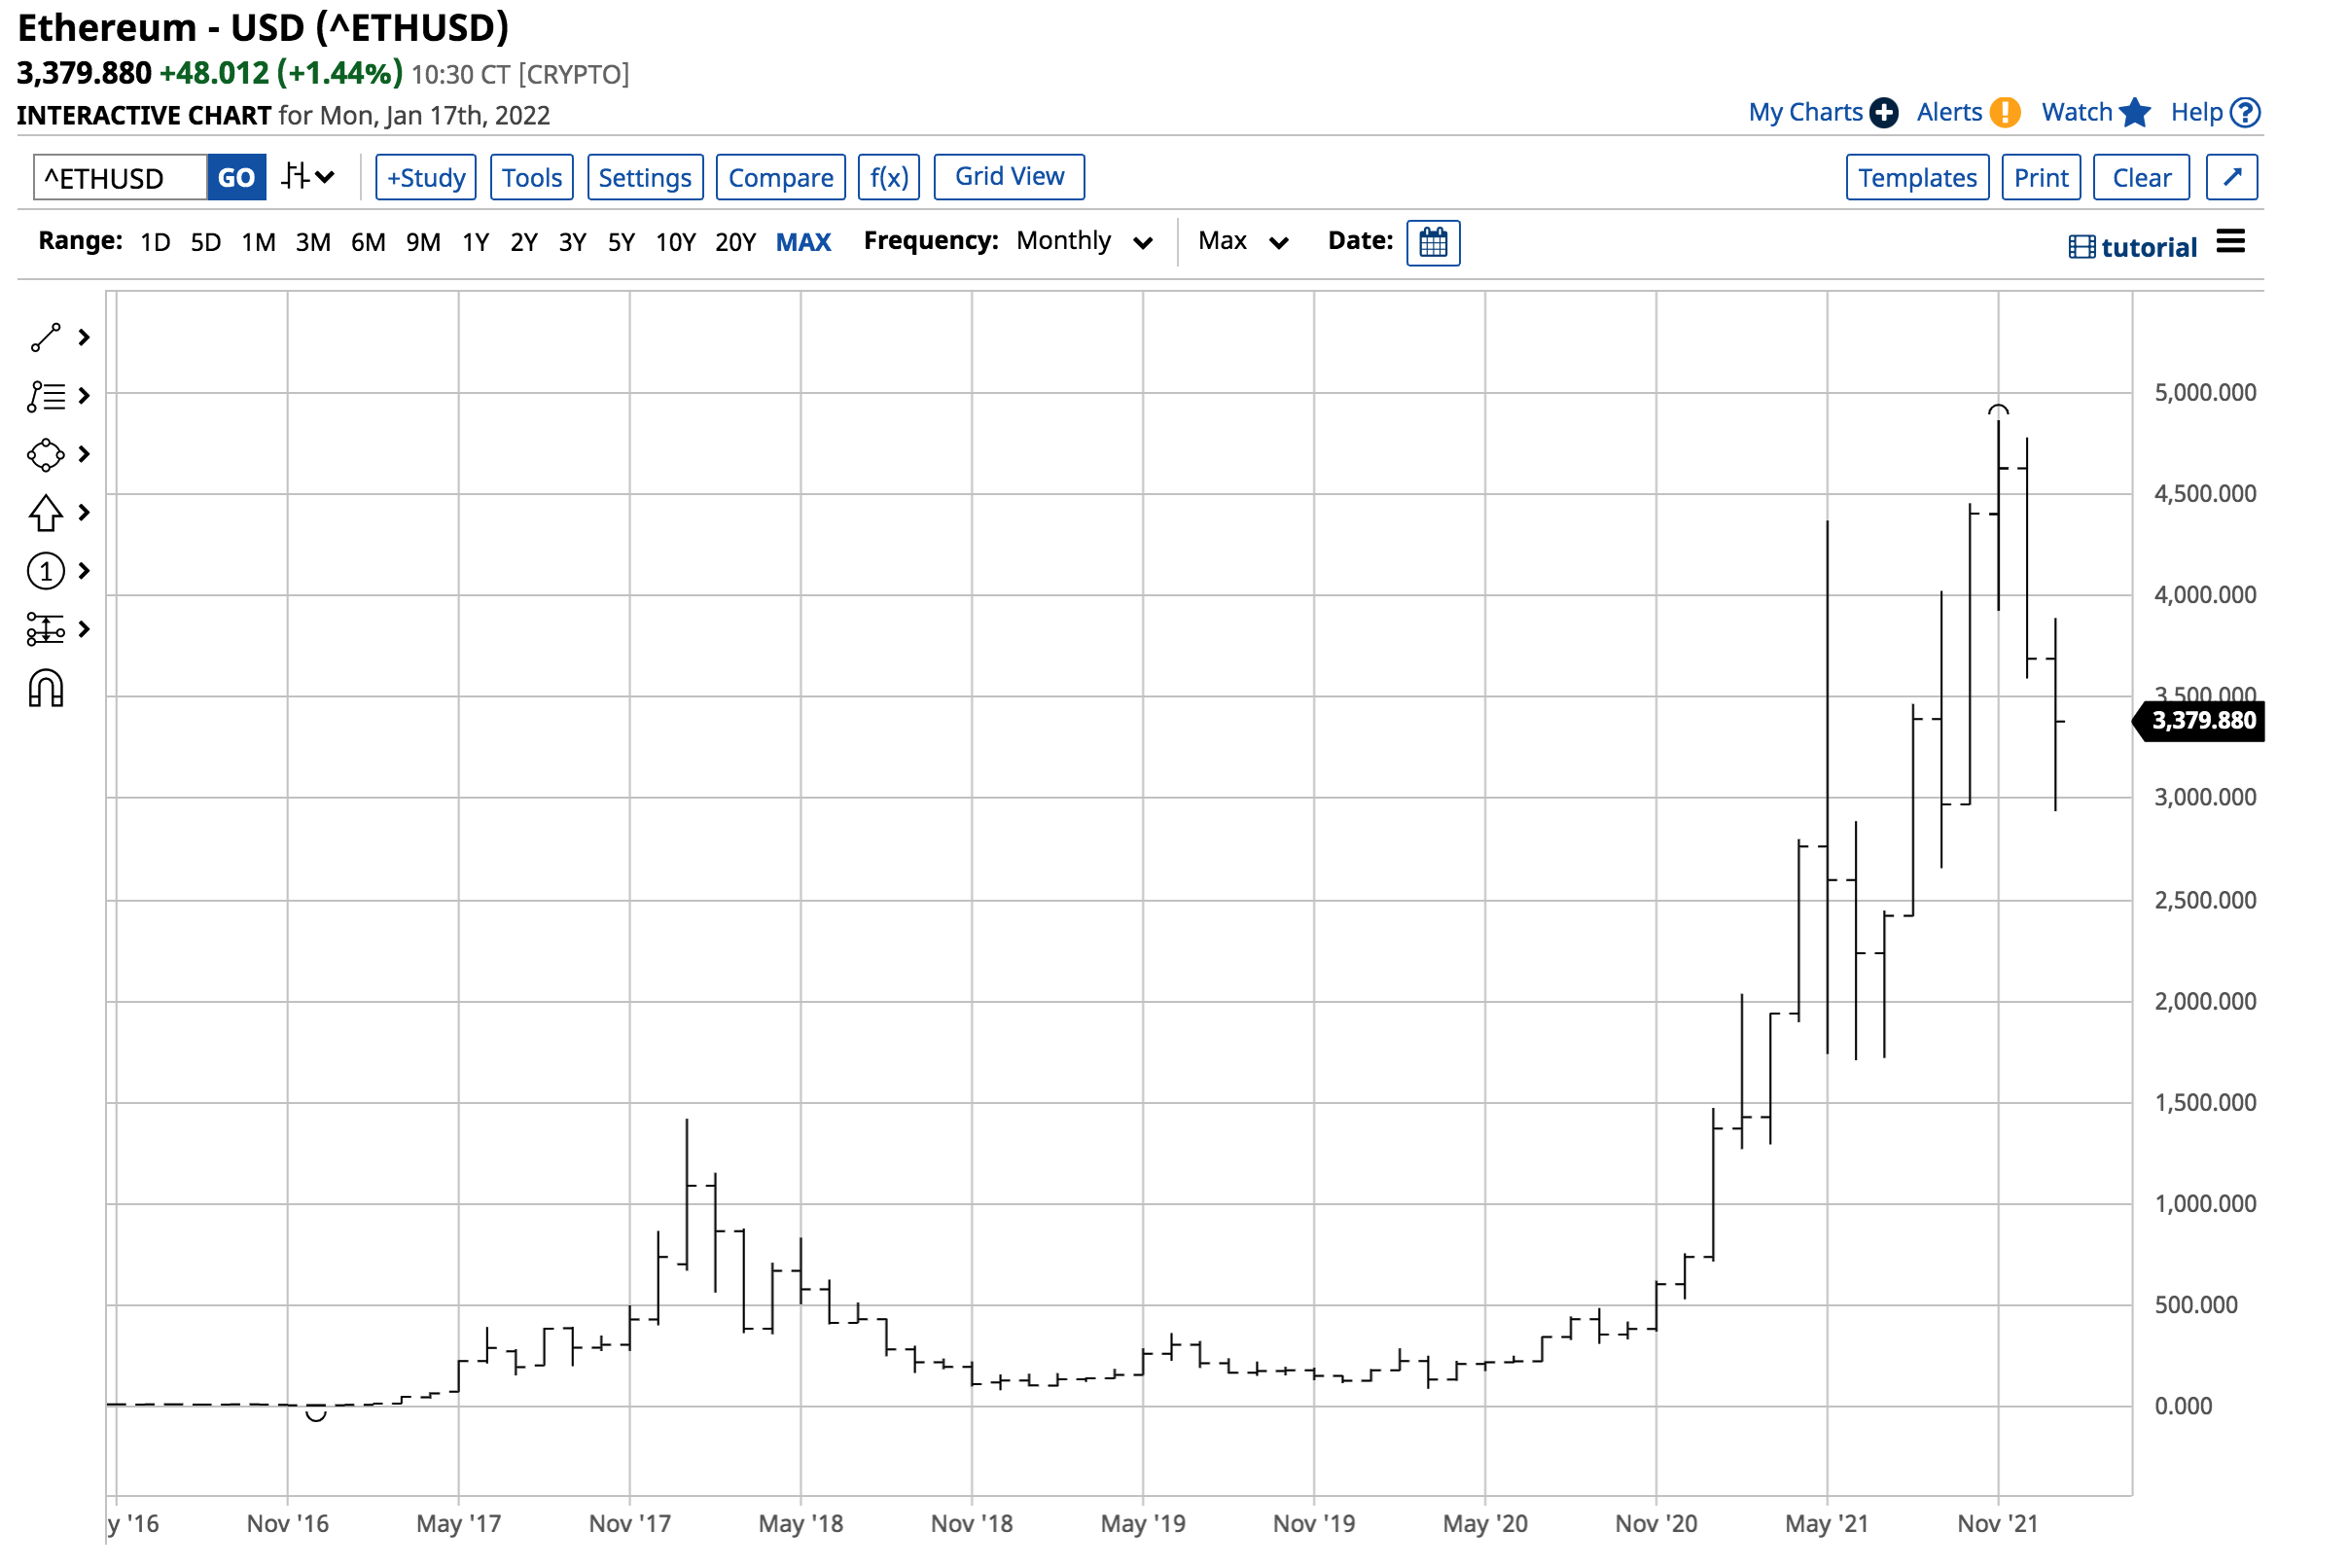Open the hamburger chart menu

tap(2230, 242)
